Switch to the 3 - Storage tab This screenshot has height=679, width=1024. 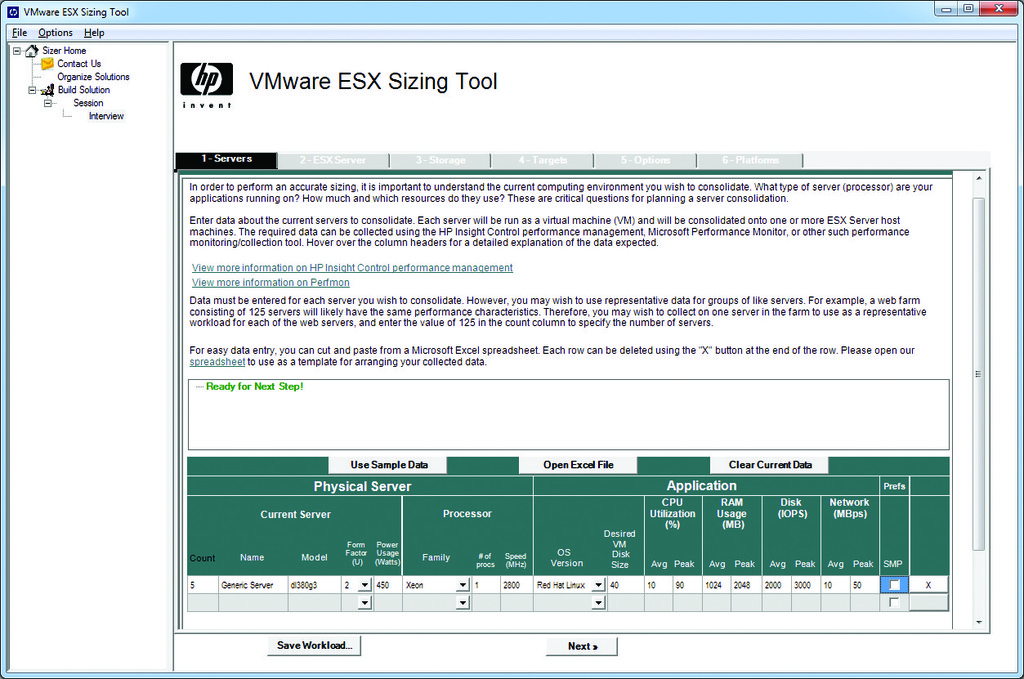(440, 160)
